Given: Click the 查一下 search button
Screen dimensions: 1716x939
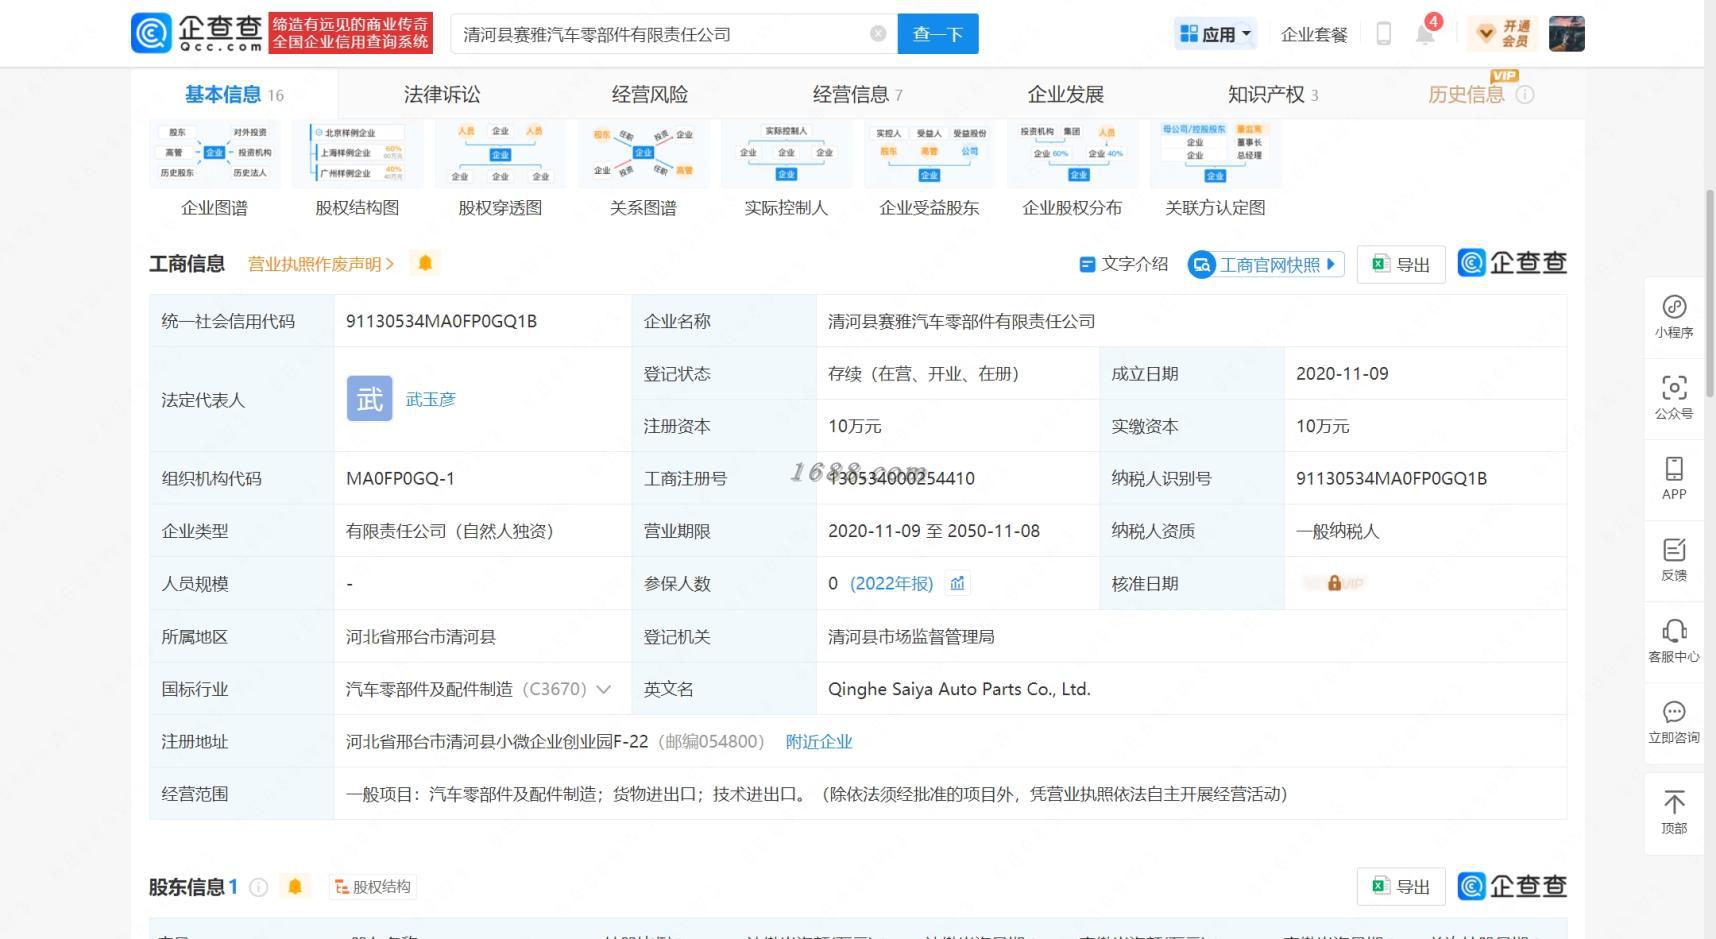Looking at the screenshot, I should [x=938, y=34].
